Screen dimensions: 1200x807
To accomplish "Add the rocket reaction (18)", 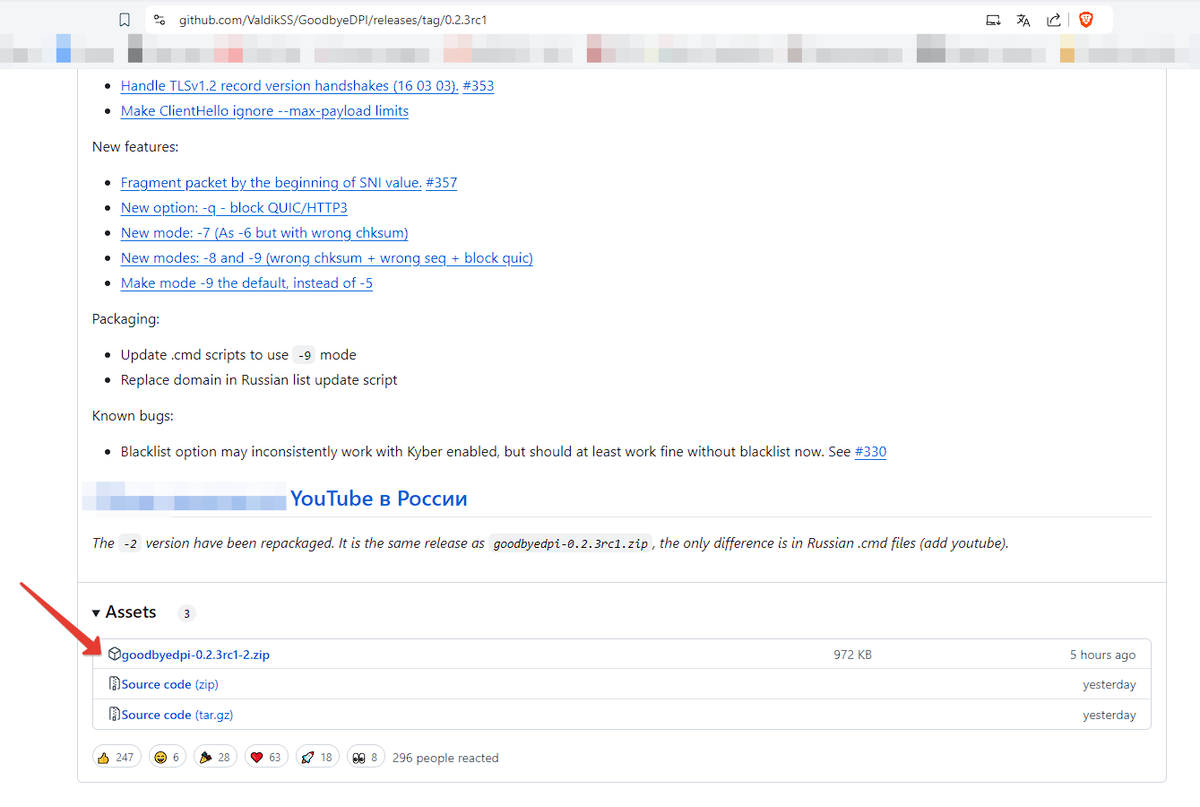I will [318, 757].
